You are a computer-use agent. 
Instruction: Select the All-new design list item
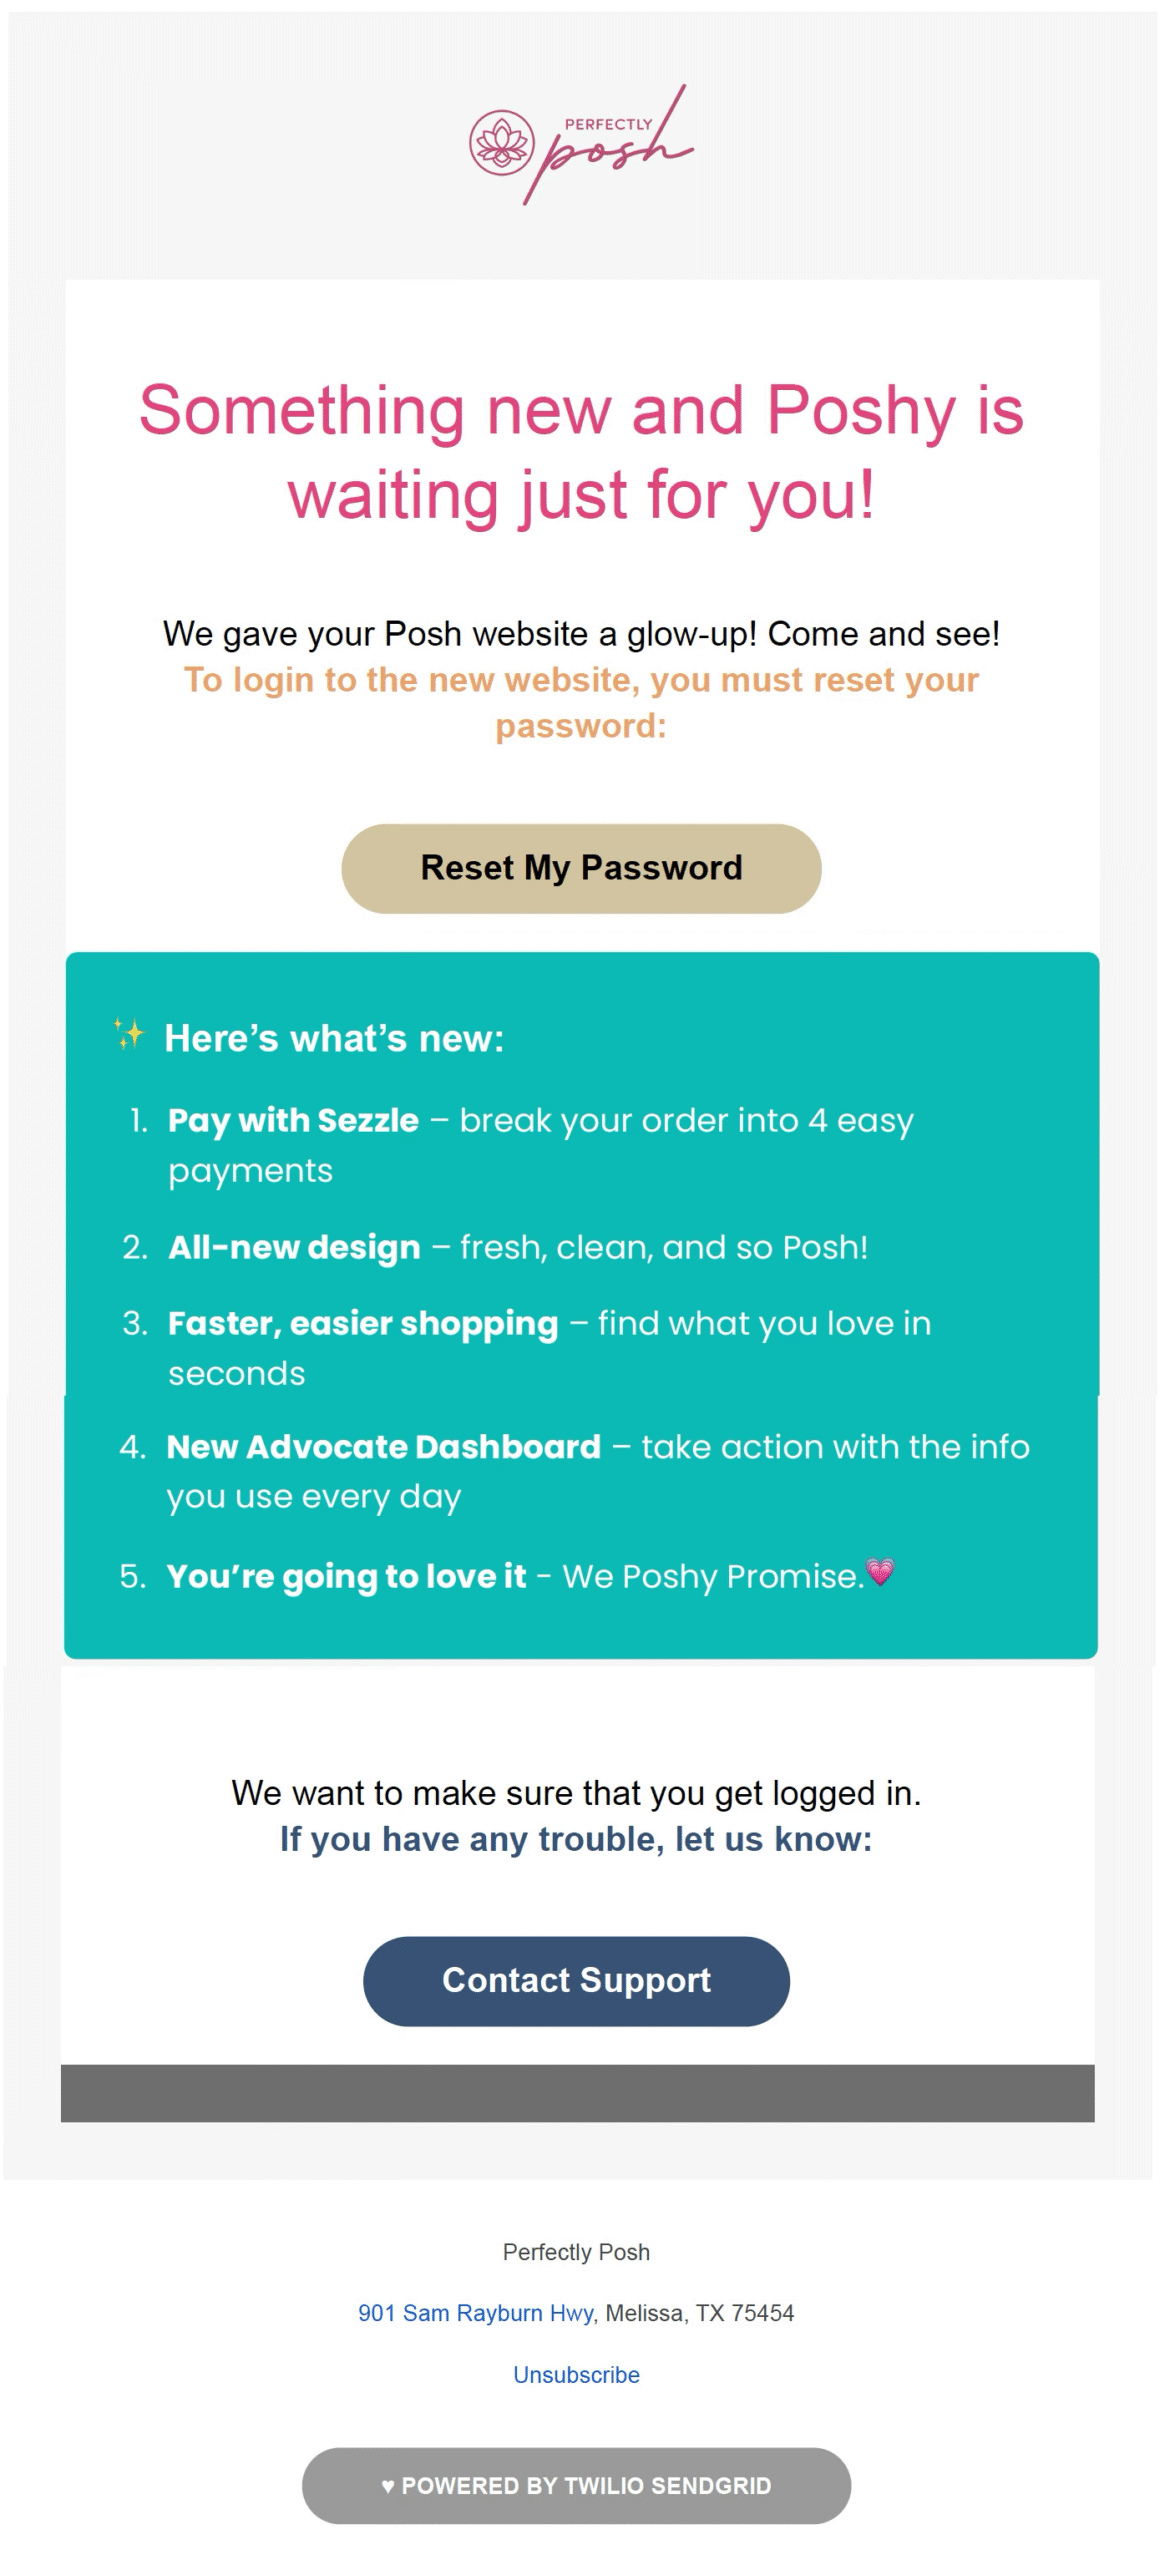pos(495,1247)
